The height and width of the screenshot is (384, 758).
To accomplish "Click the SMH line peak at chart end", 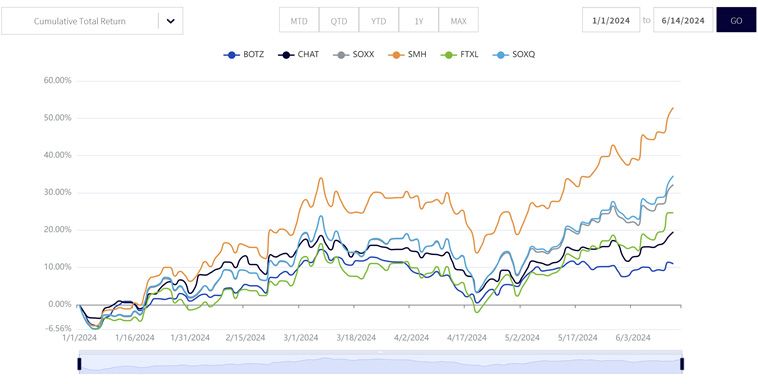I will (x=673, y=108).
